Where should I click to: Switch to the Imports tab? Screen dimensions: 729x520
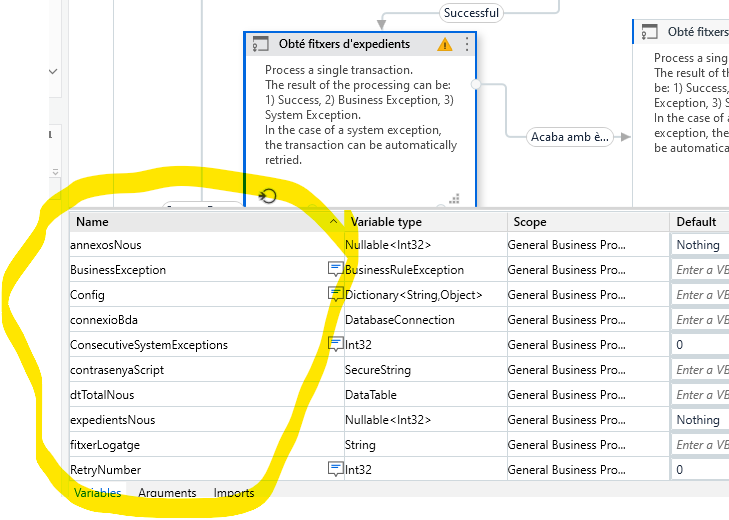pos(234,493)
